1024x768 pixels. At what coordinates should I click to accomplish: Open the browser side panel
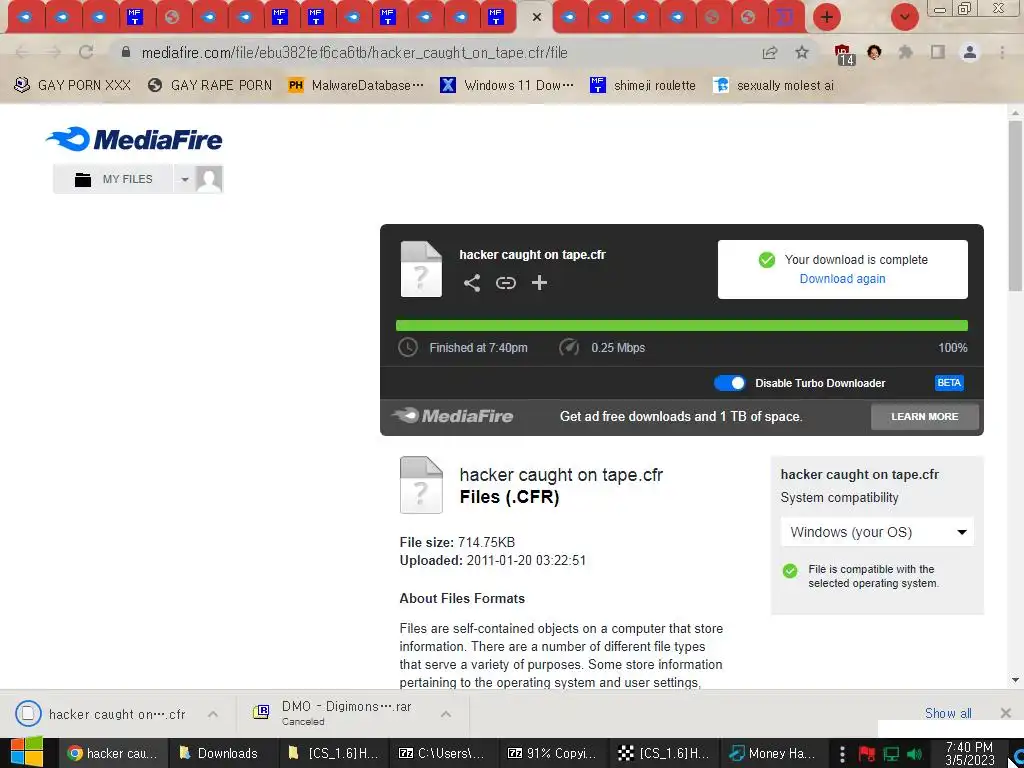pos(938,52)
